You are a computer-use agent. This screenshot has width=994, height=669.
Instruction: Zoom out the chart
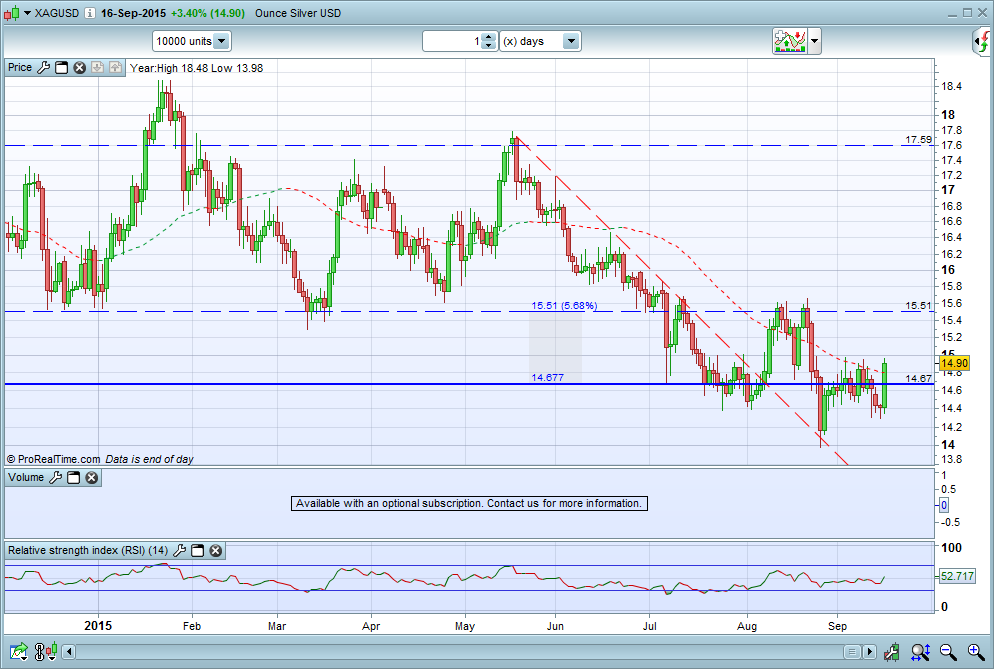948,651
